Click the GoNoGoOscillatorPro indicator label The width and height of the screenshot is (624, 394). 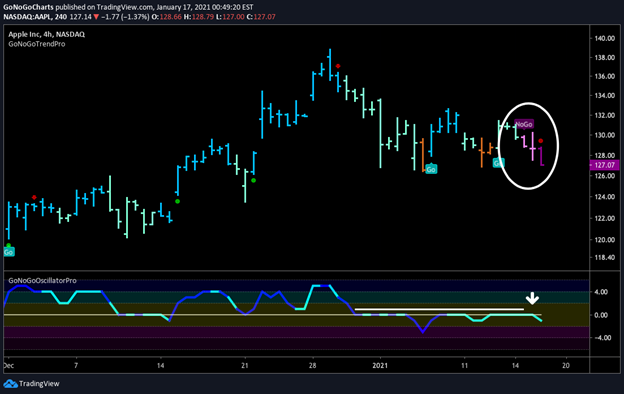[x=42, y=281]
